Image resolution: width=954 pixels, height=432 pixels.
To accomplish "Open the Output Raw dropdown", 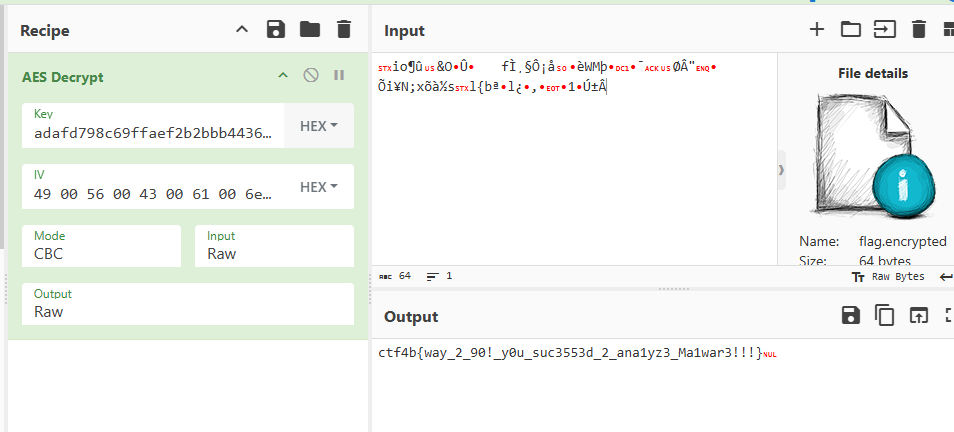I will pyautogui.click(x=188, y=304).
